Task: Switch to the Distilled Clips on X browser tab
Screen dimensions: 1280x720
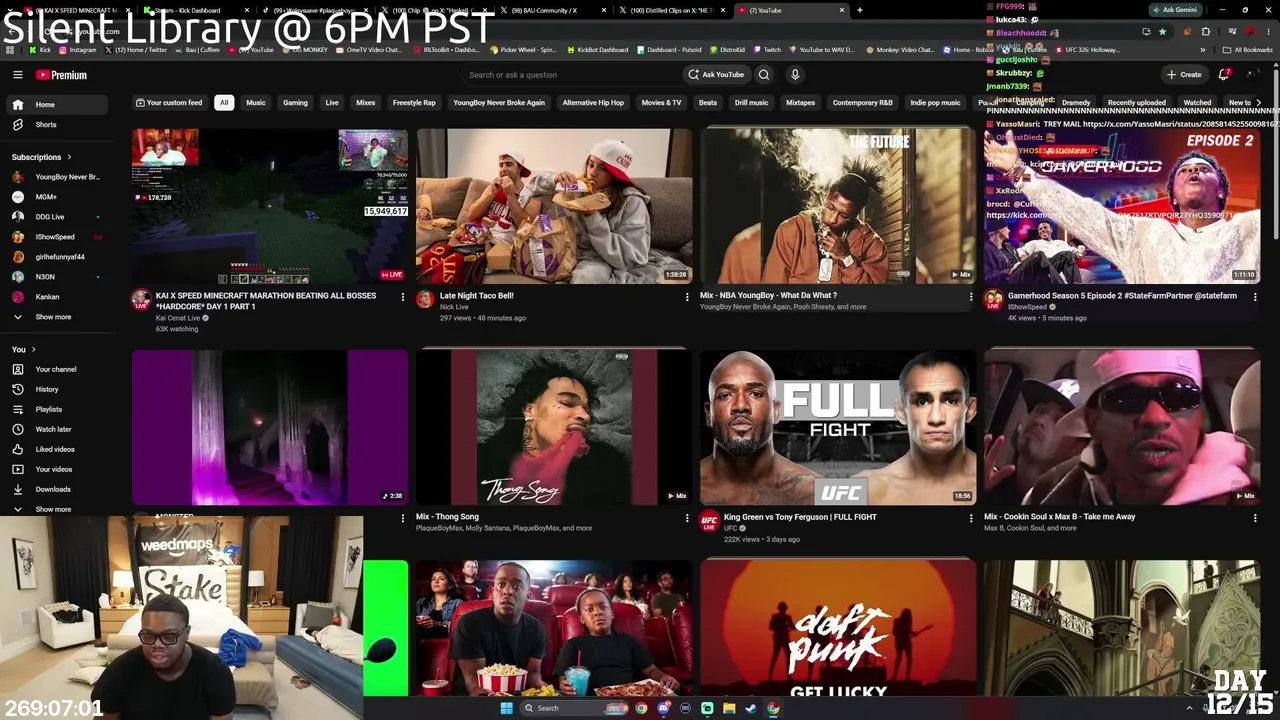Action: tap(672, 10)
